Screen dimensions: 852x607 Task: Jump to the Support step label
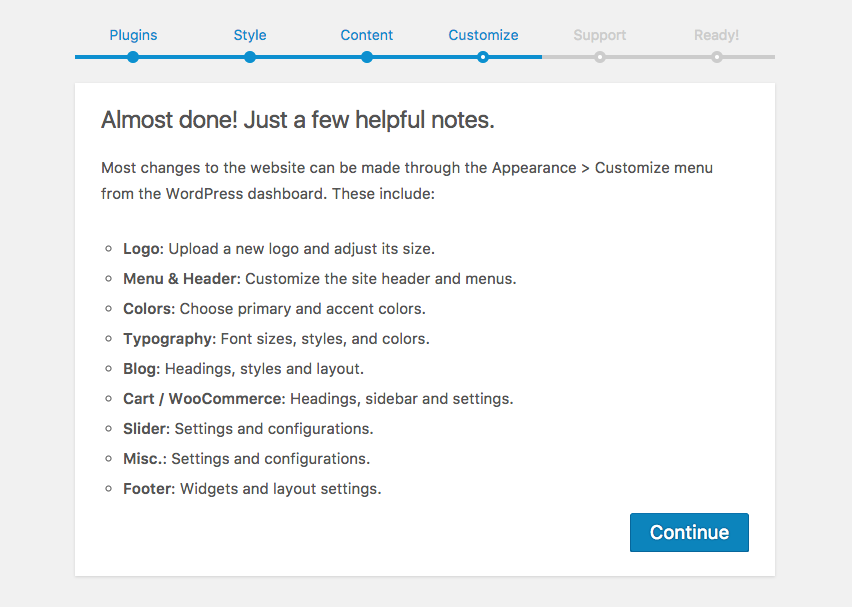599,35
